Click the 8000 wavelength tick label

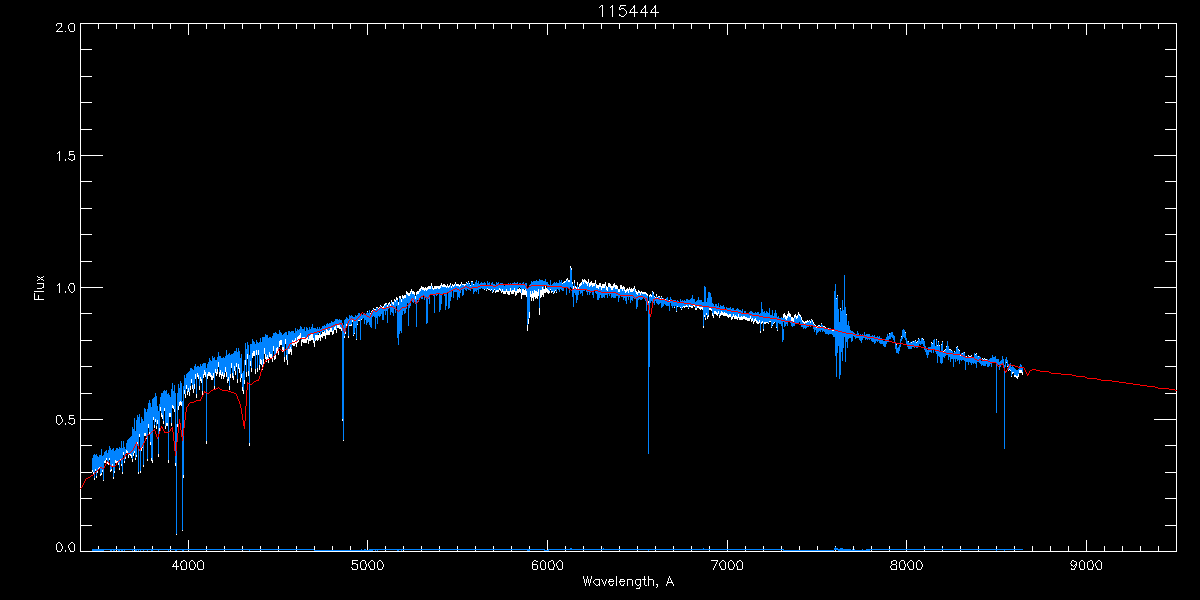tap(907, 565)
